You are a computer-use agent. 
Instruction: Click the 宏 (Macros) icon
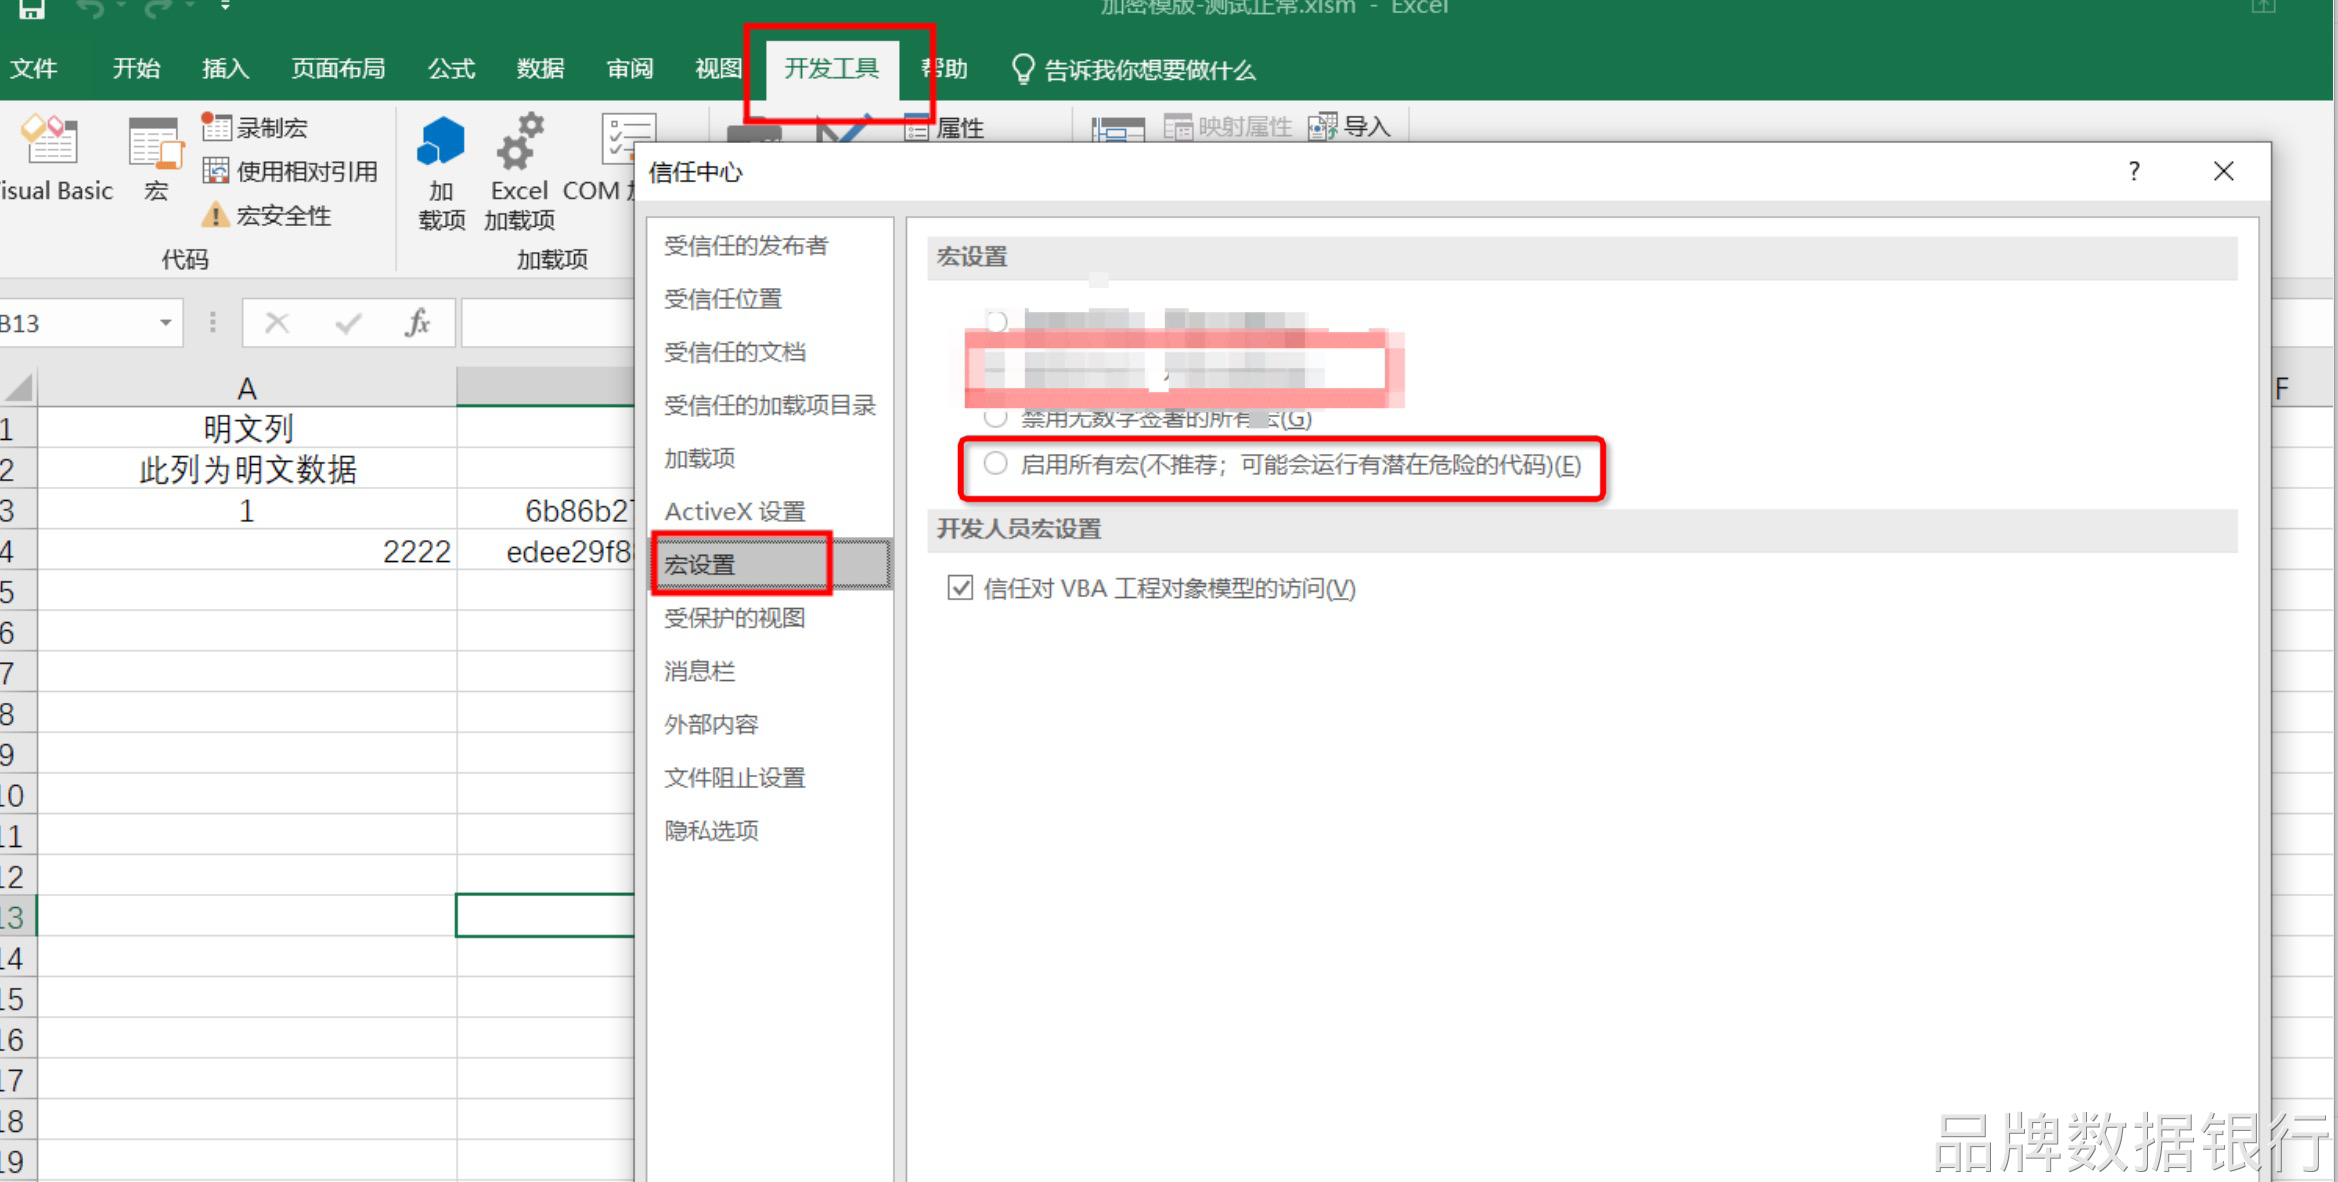click(155, 145)
